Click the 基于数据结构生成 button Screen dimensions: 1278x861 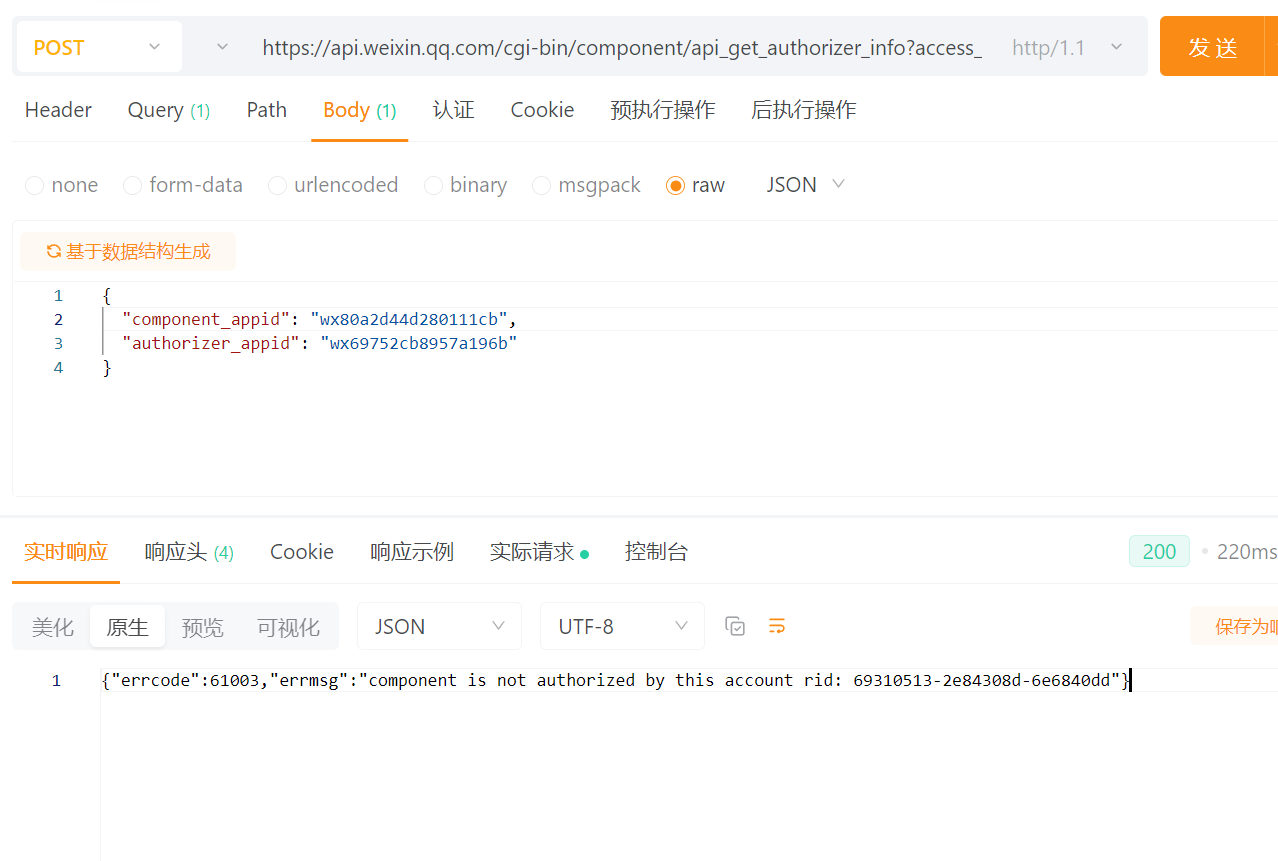click(x=128, y=252)
